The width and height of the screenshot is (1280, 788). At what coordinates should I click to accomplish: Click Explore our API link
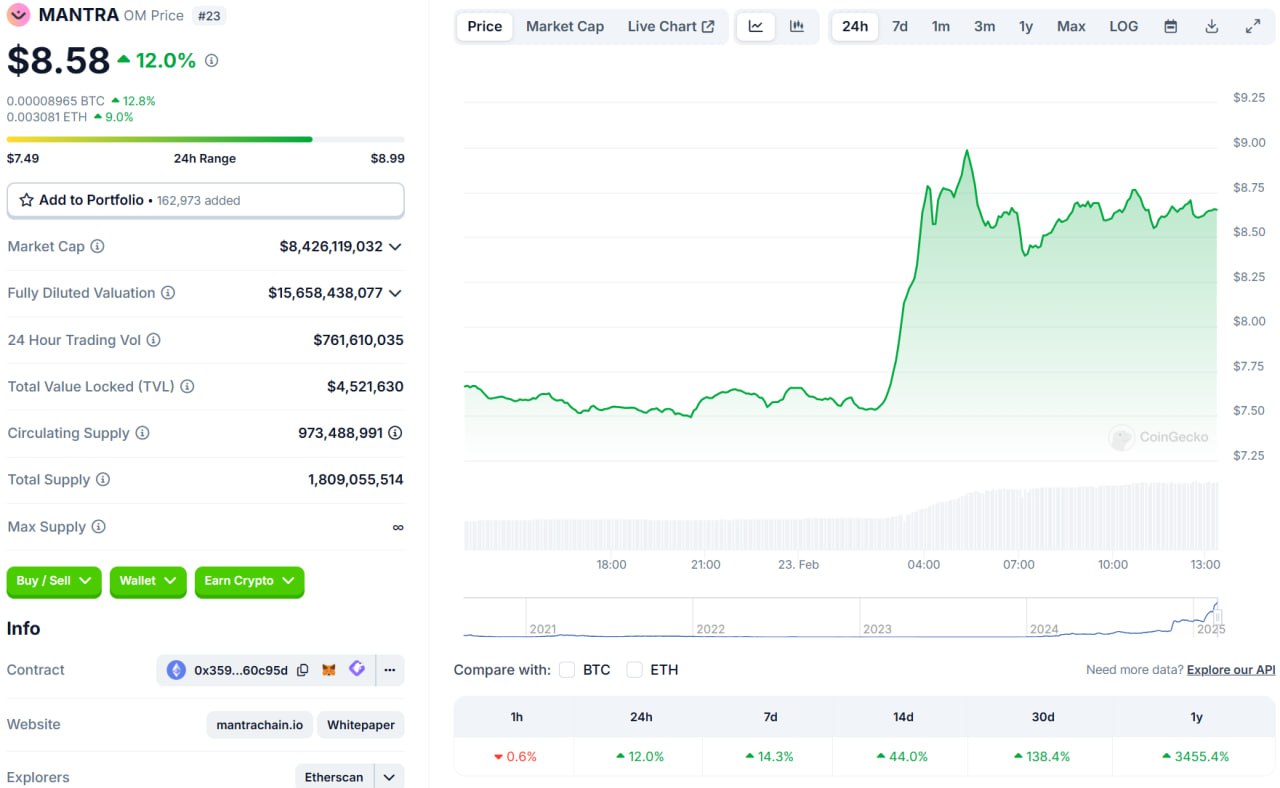(x=1231, y=670)
